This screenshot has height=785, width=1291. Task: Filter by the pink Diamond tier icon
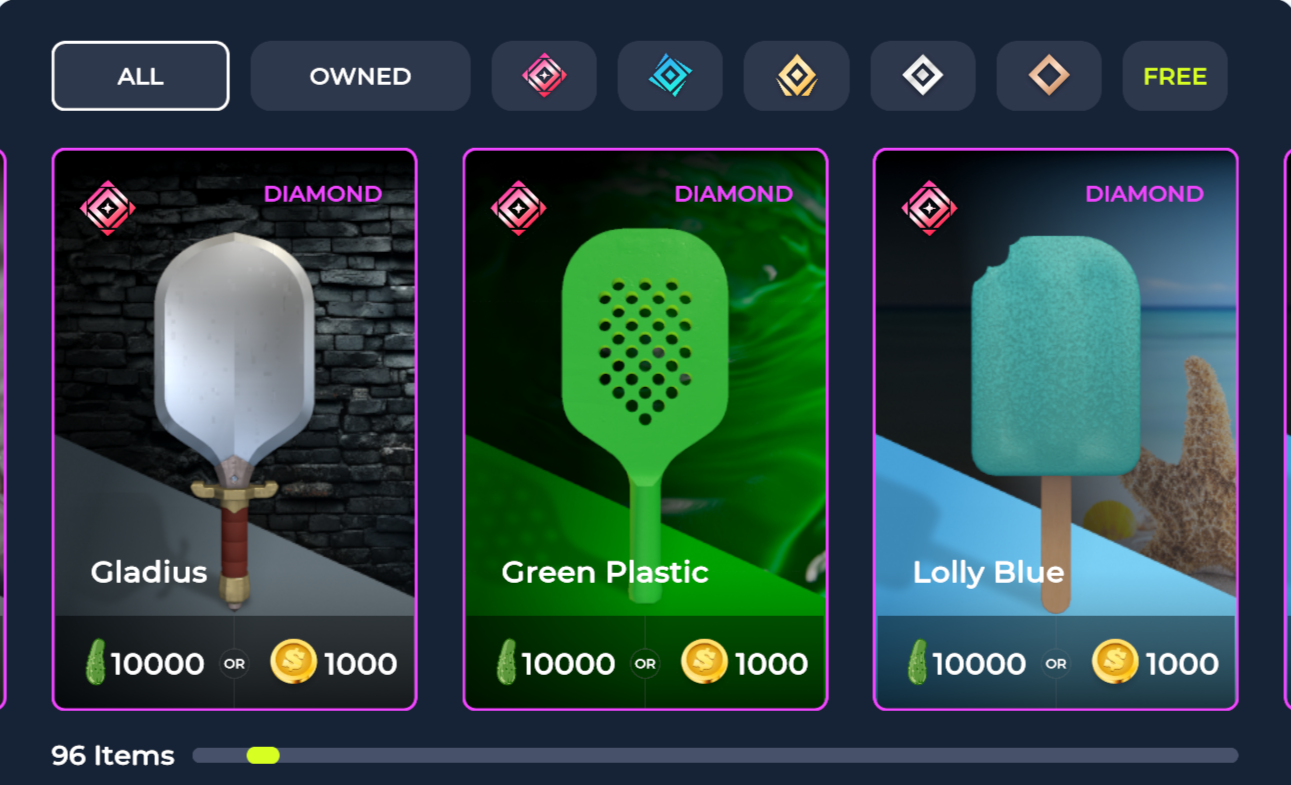coord(544,76)
